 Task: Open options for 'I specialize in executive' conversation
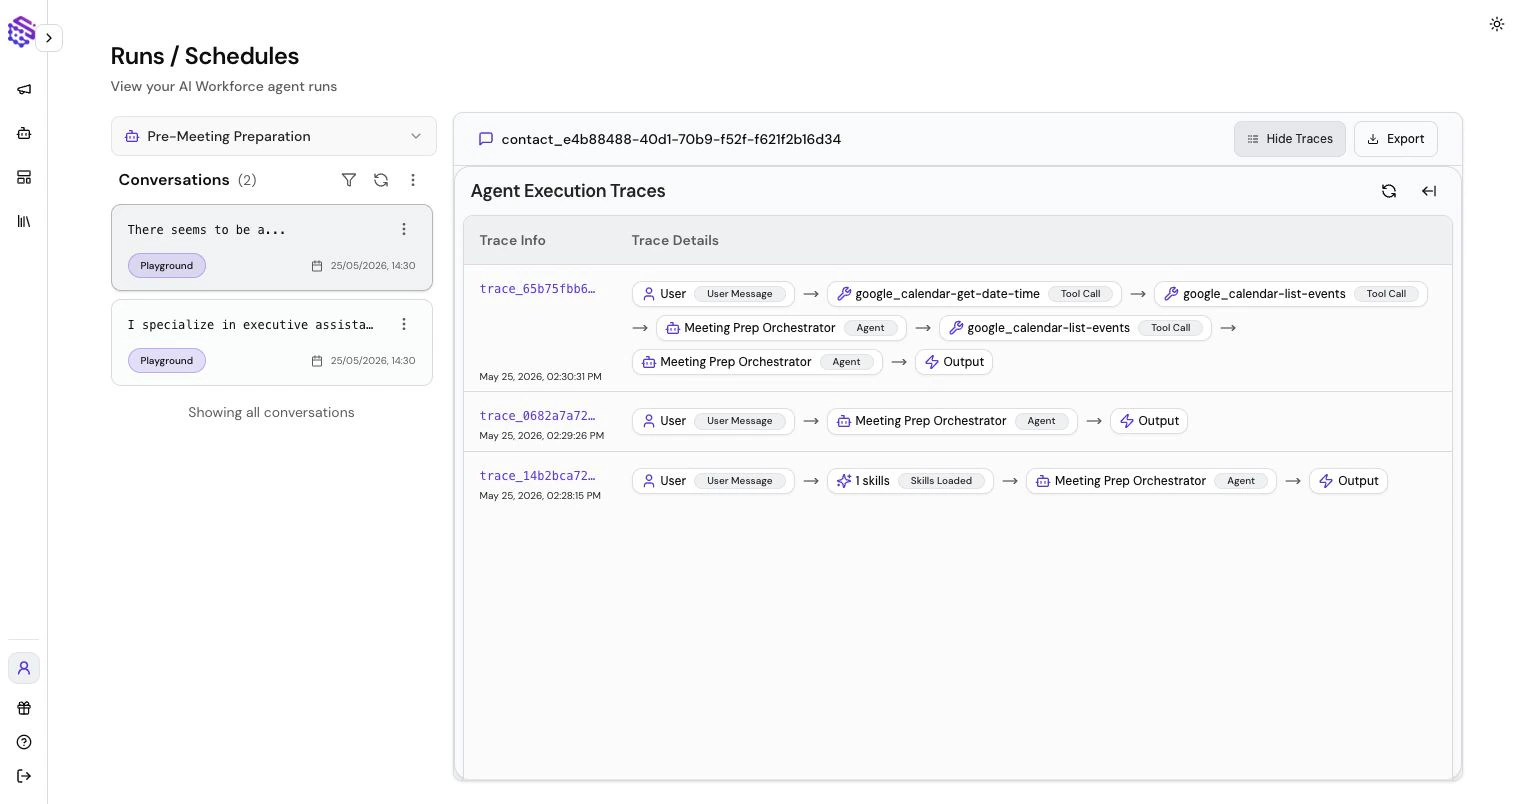(404, 324)
